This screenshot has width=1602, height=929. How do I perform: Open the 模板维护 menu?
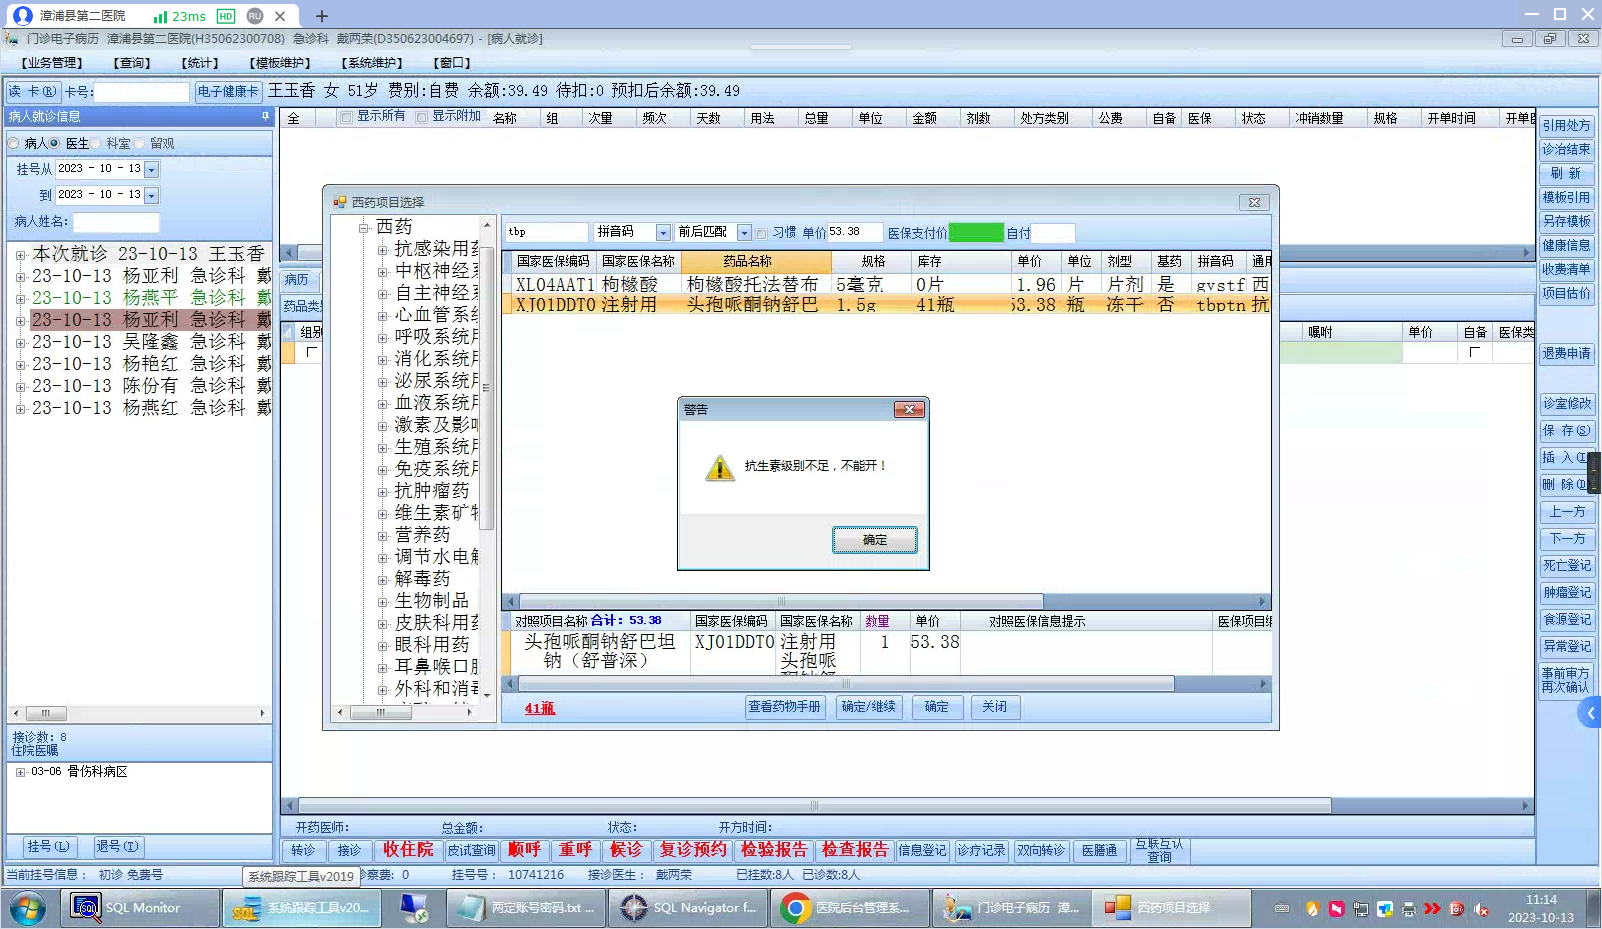click(280, 63)
